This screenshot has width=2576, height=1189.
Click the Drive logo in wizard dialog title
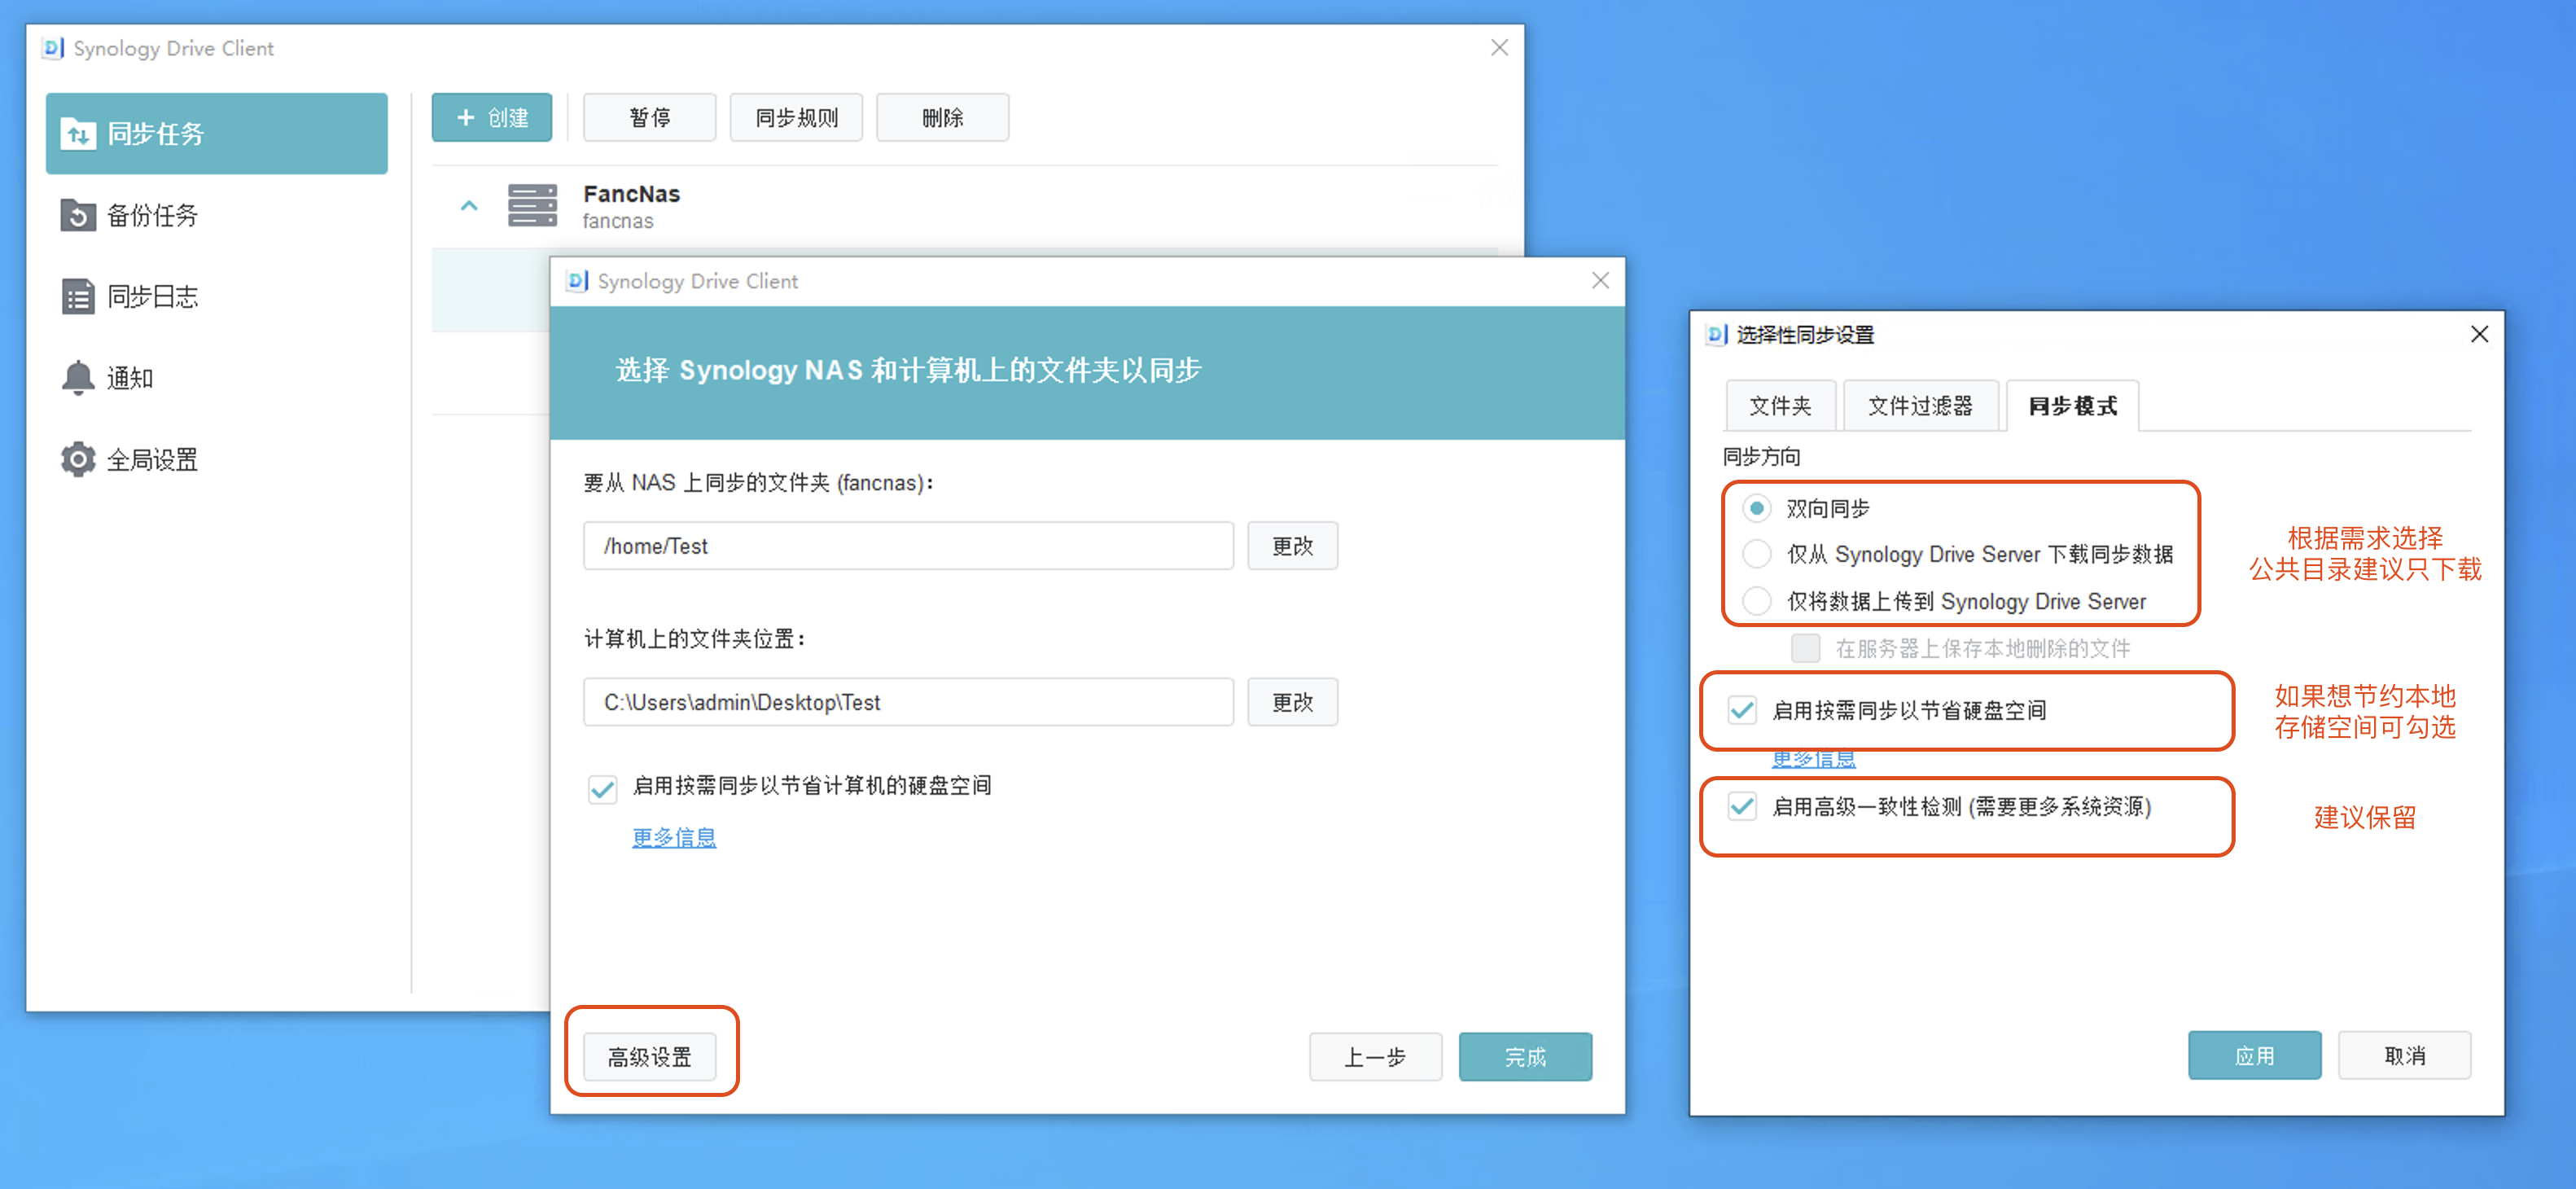coord(577,281)
